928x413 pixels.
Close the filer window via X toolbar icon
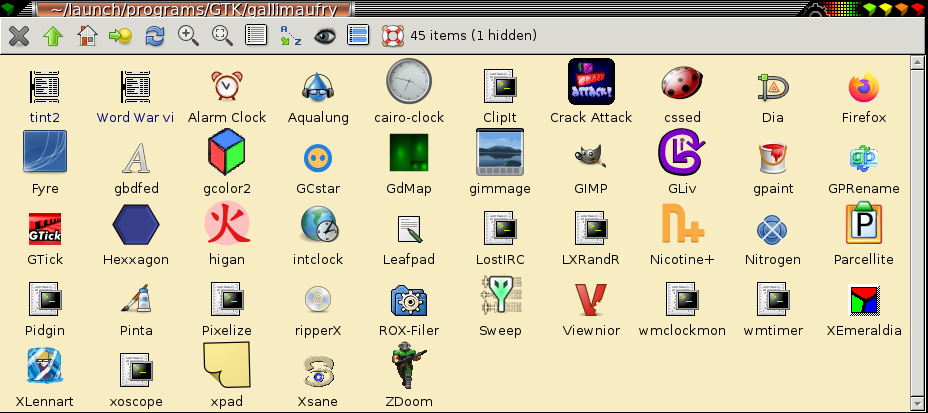pyautogui.click(x=19, y=36)
